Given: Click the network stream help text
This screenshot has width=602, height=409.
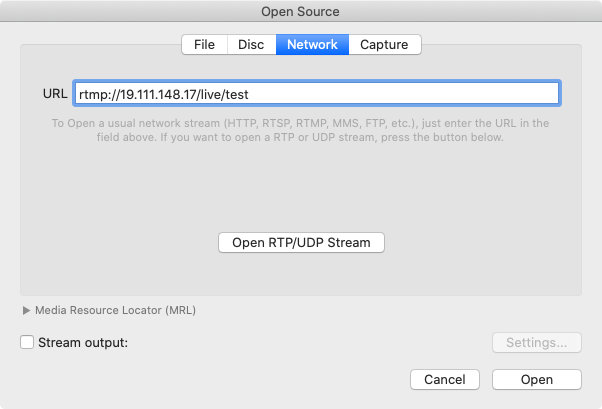Looking at the screenshot, I should 300,130.
